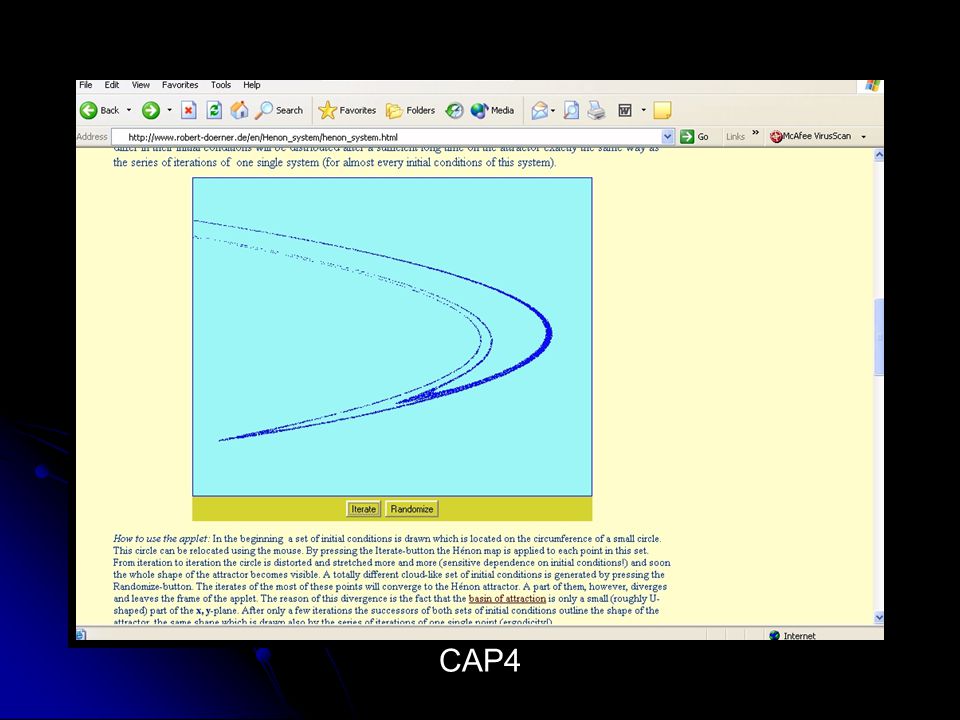Open the Favorites menu in menu bar
Viewport: 960px width, 720px height.
(x=180, y=85)
